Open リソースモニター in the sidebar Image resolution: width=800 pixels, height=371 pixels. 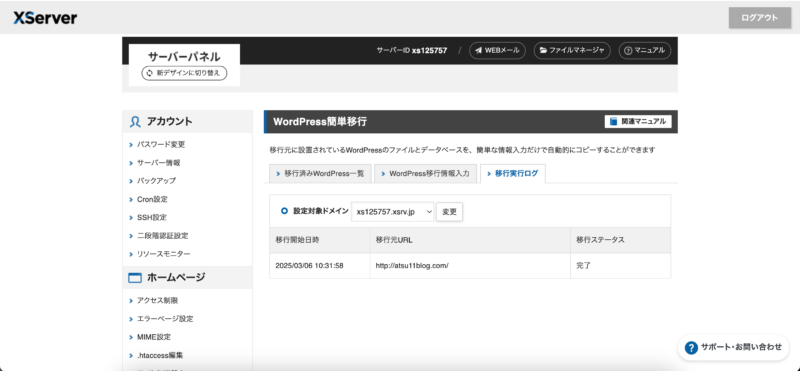[x=163, y=254]
